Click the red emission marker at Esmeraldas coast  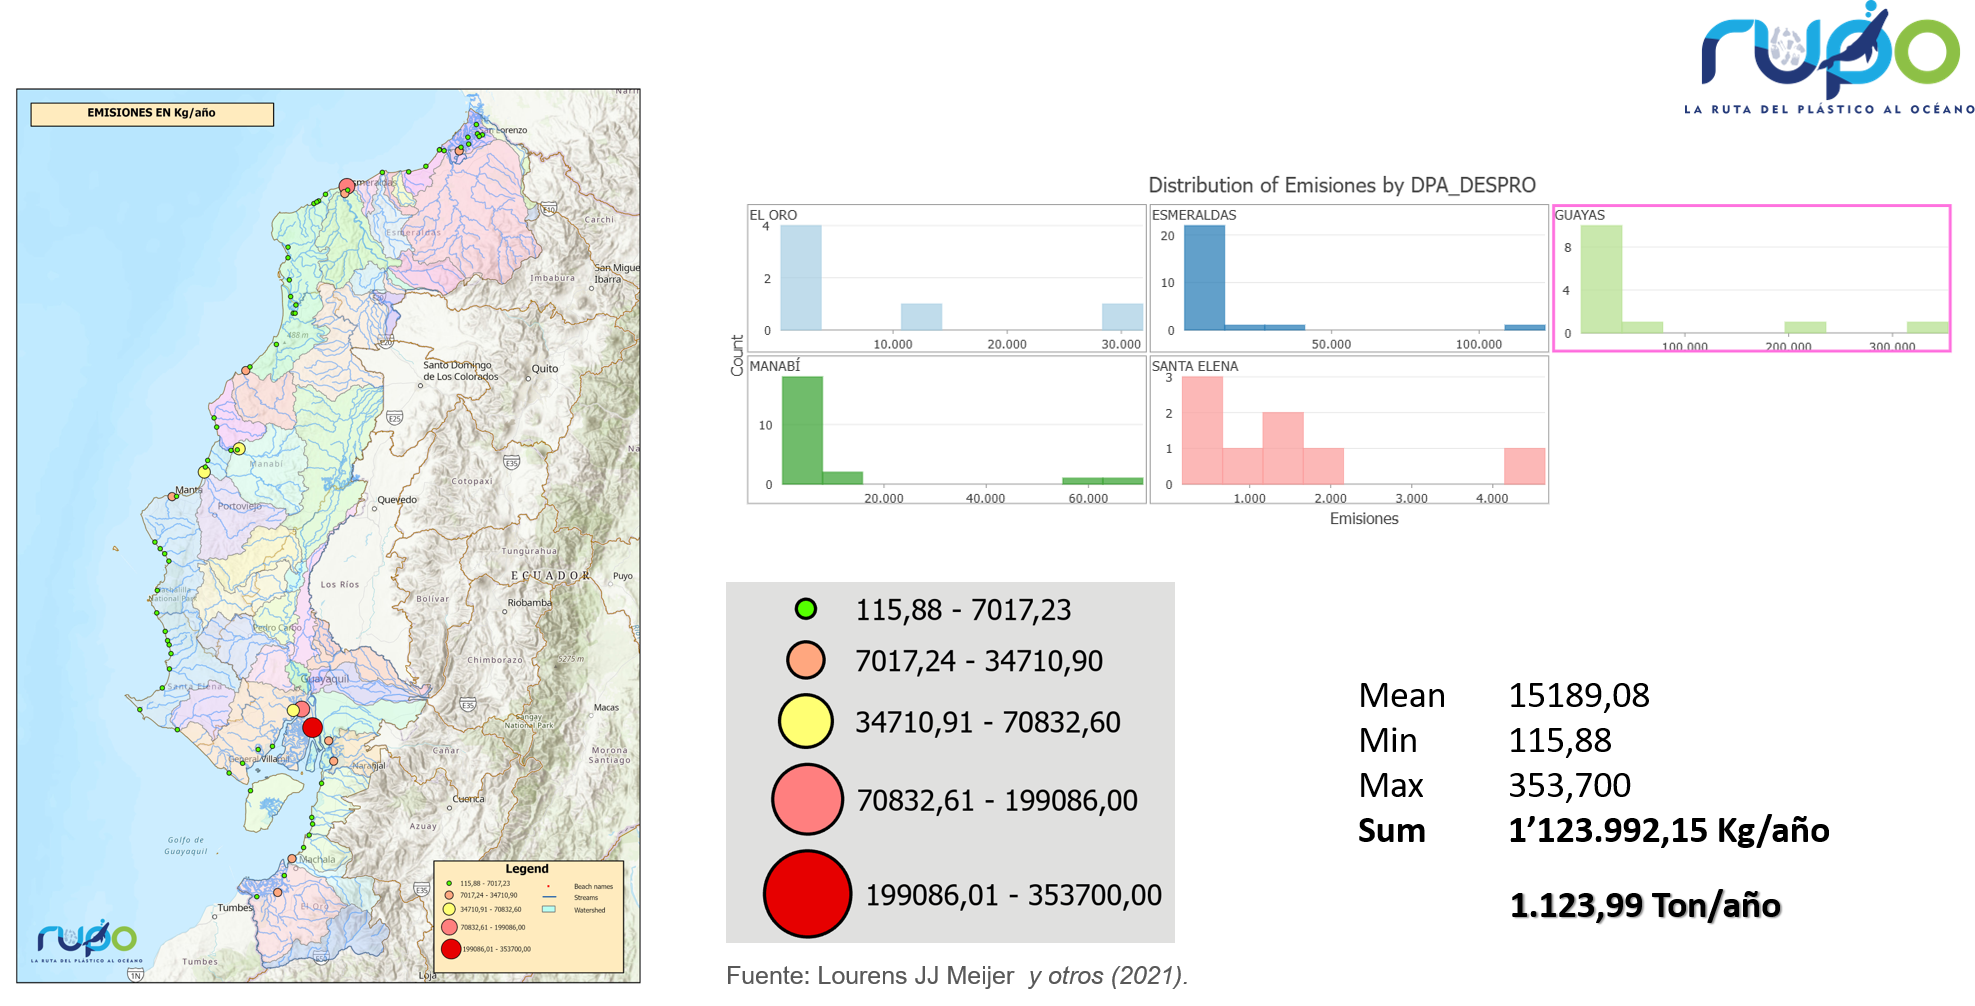click(x=347, y=186)
